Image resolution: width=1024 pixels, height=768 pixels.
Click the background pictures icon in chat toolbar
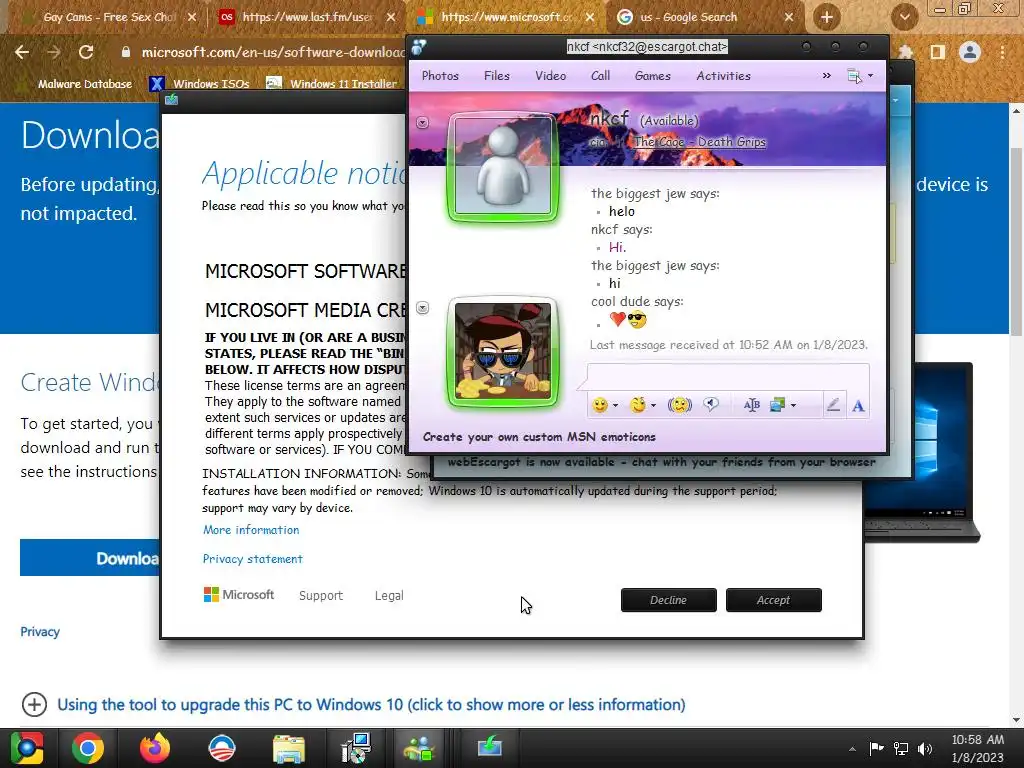pos(777,405)
